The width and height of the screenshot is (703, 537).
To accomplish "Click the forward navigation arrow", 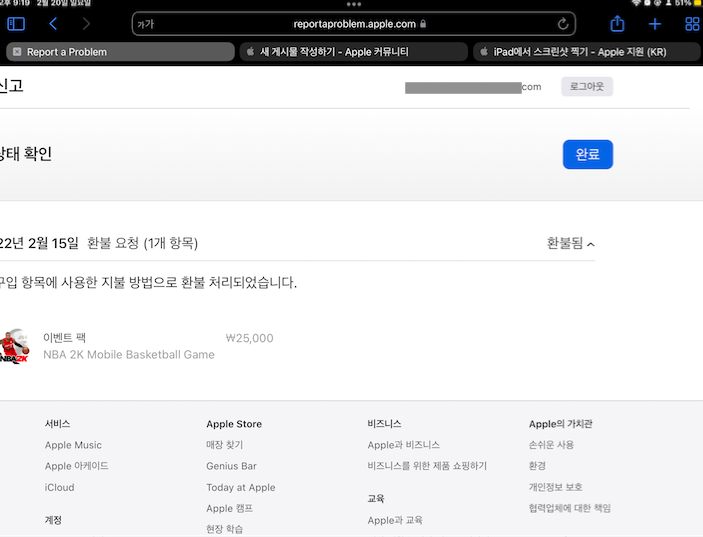I will (86, 24).
